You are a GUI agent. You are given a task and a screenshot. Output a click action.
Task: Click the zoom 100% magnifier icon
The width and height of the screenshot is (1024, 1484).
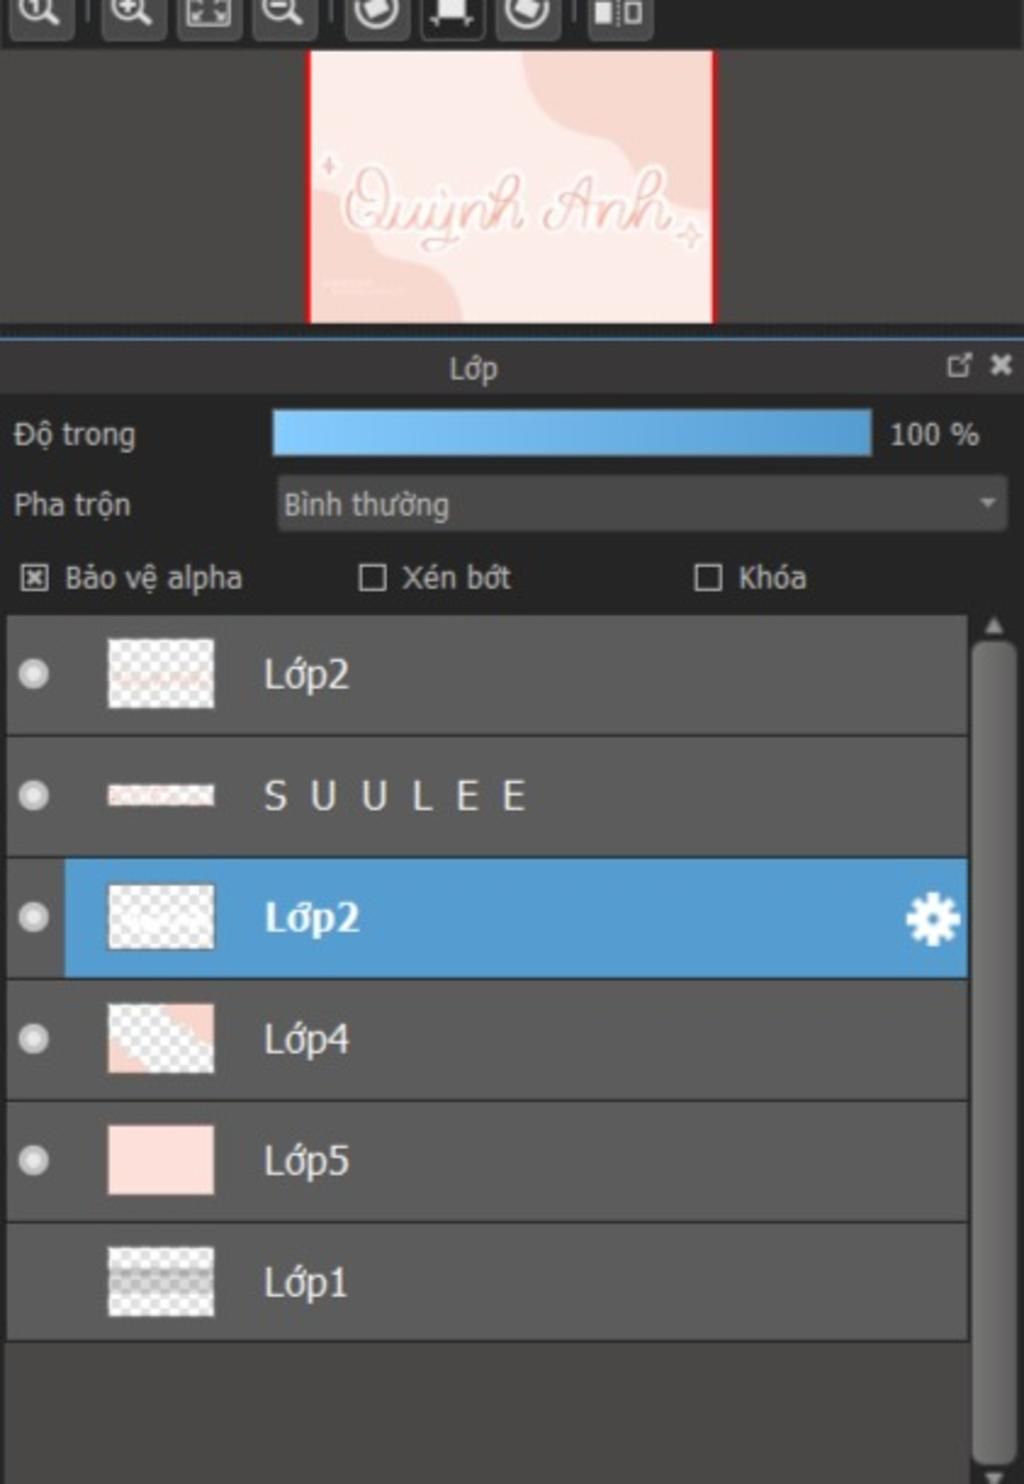click(x=38, y=13)
